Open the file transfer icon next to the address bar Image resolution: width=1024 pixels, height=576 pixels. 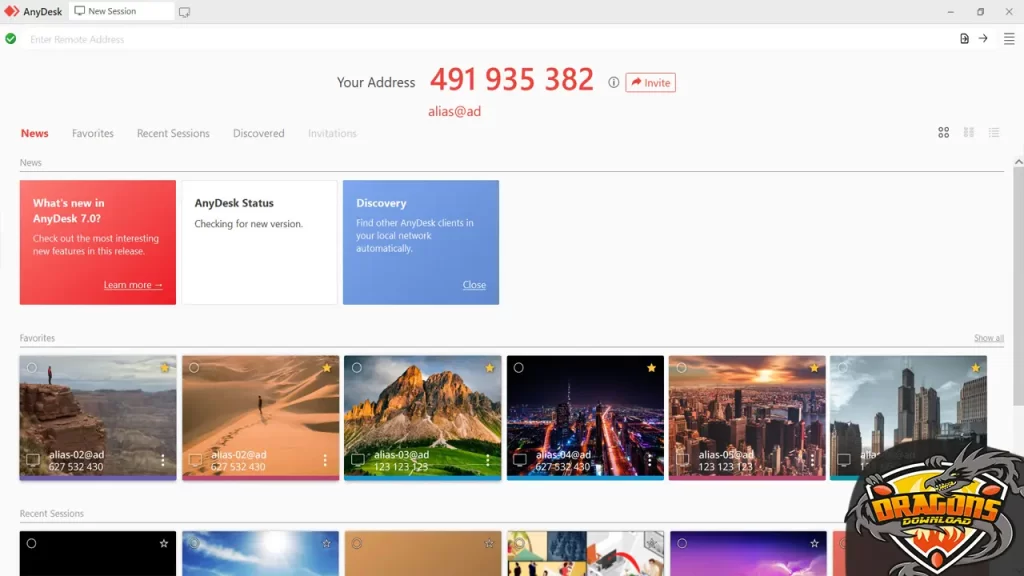pyautogui.click(x=962, y=38)
